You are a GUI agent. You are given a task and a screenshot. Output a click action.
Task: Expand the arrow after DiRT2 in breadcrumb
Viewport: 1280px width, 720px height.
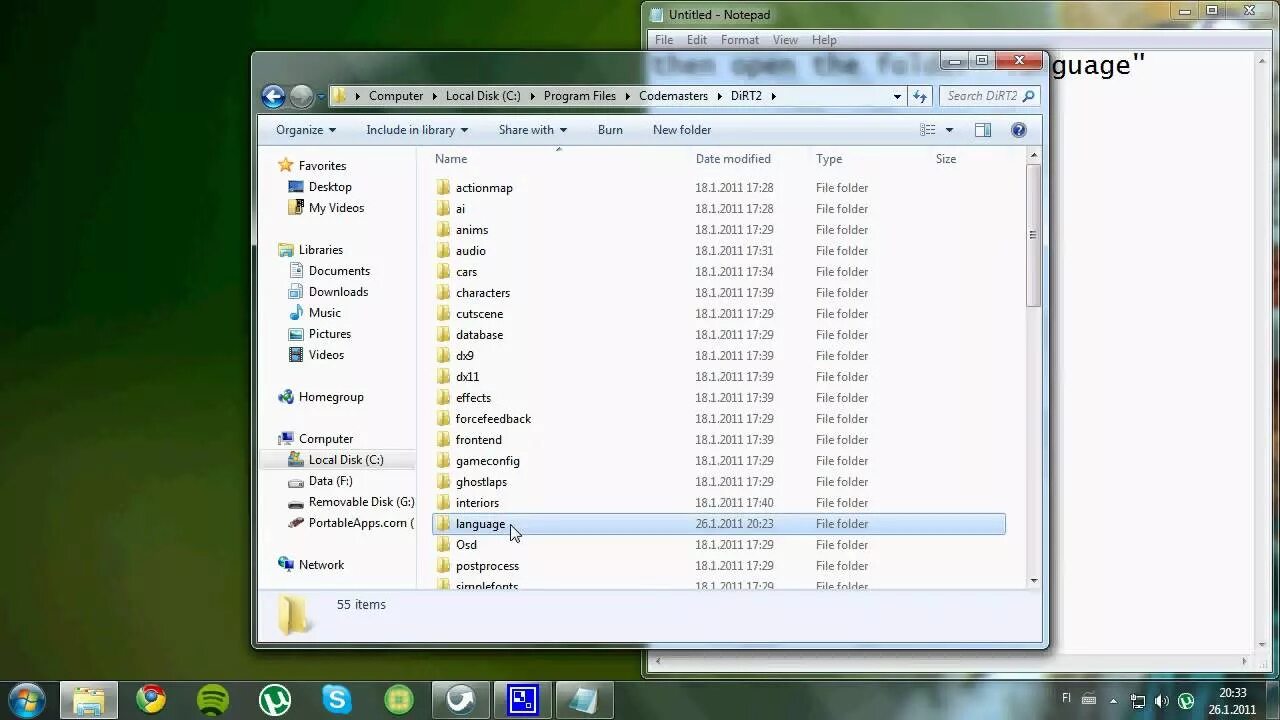(x=773, y=96)
